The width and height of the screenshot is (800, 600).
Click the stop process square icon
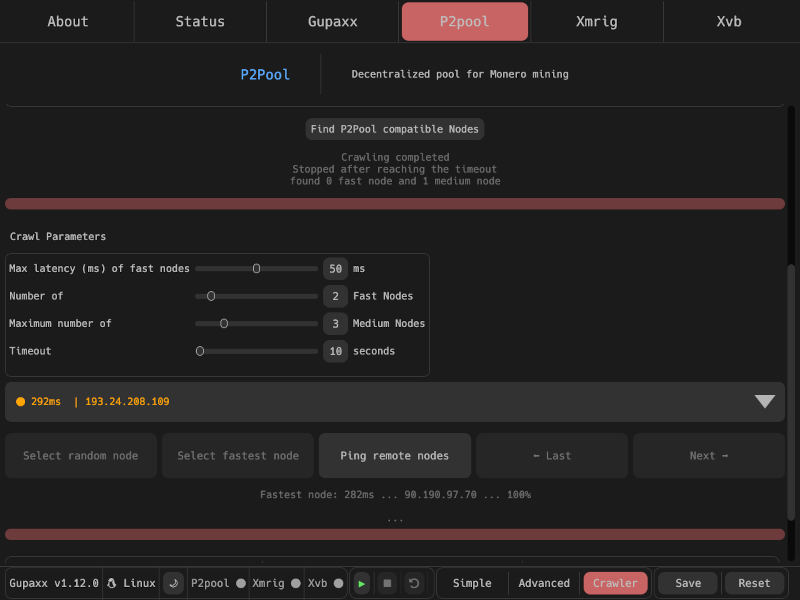point(387,583)
